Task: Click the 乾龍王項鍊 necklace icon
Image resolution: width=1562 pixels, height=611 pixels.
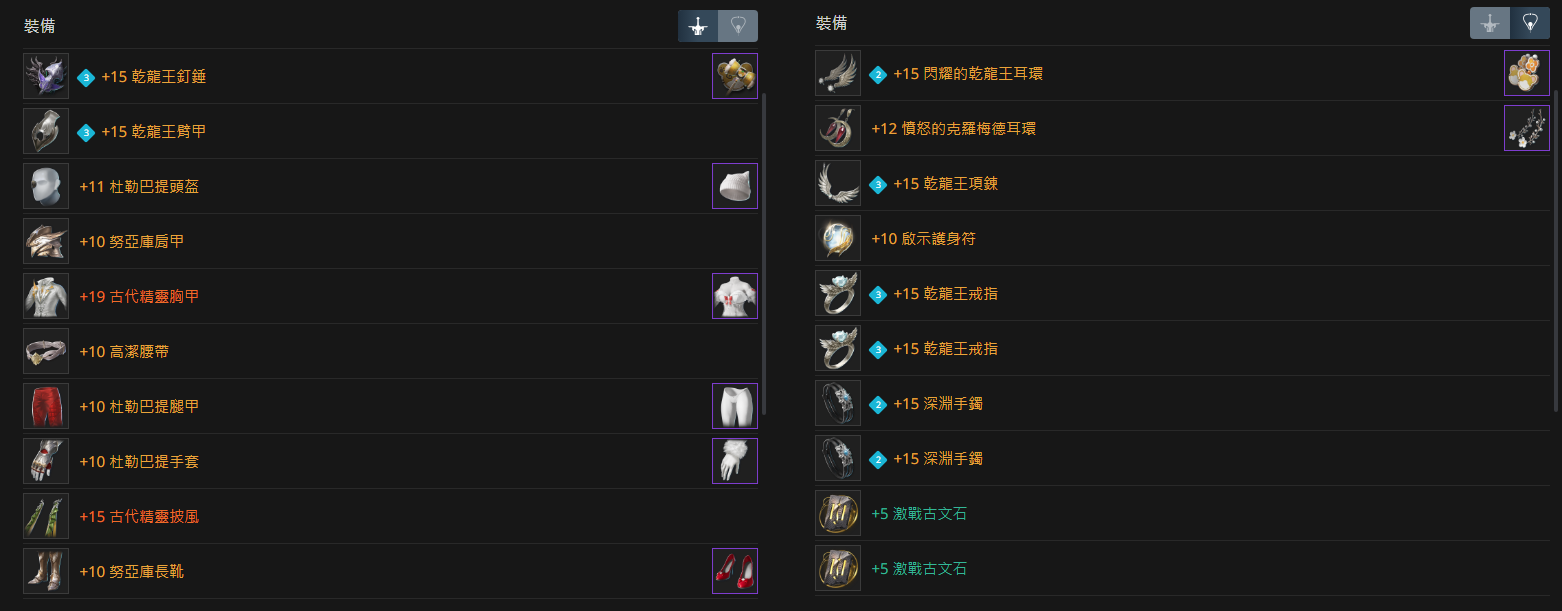Action: click(x=838, y=183)
